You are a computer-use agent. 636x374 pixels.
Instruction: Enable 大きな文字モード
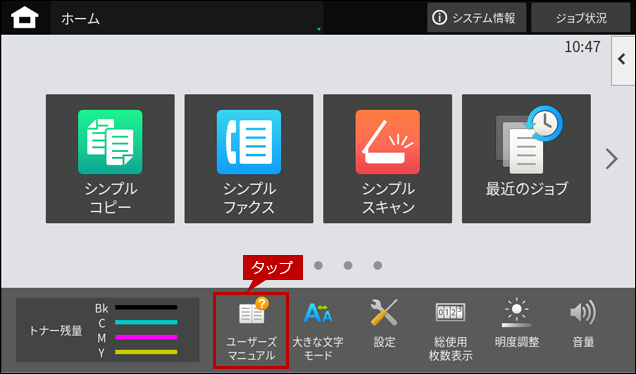point(318,330)
